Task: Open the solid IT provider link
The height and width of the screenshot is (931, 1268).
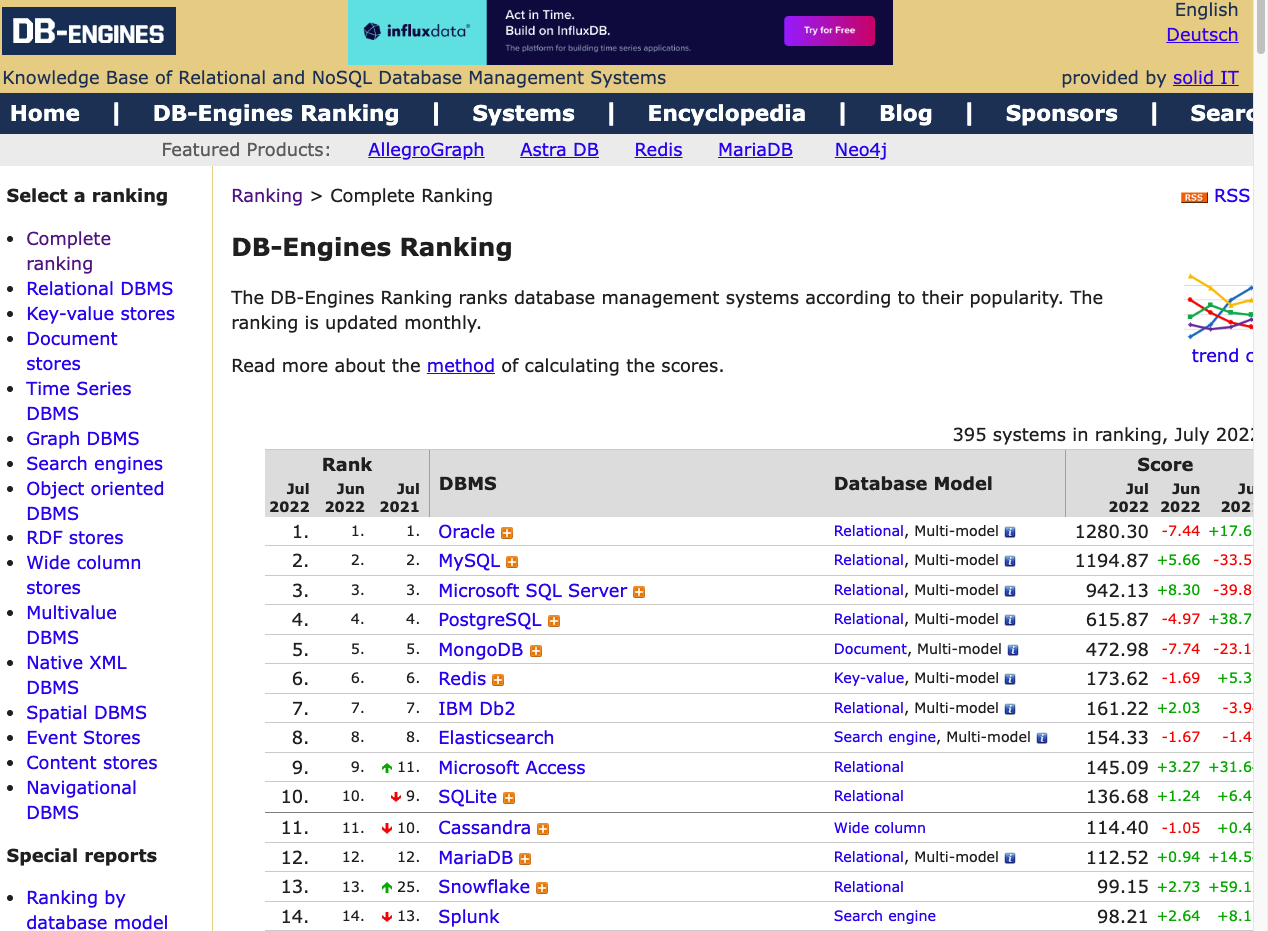Action: point(1206,78)
